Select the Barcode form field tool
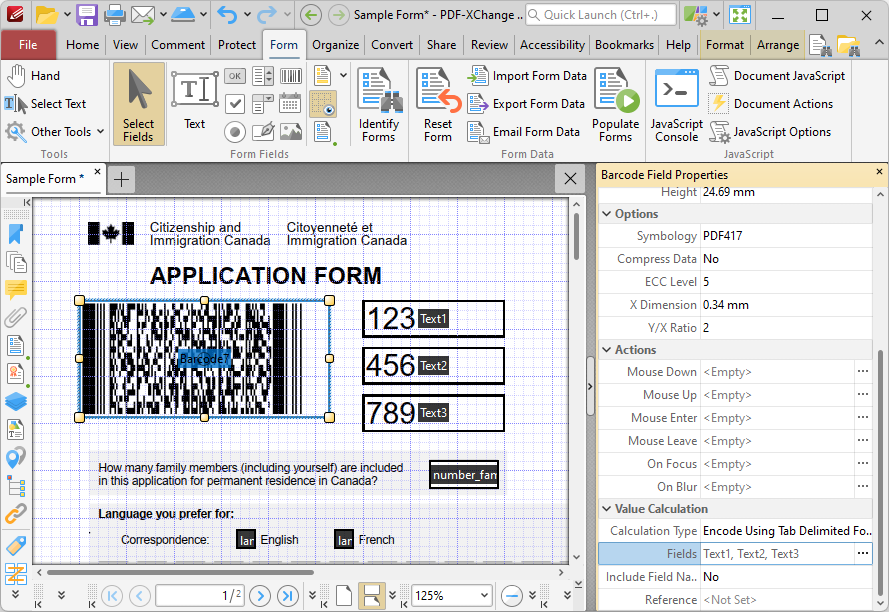 pos(291,75)
